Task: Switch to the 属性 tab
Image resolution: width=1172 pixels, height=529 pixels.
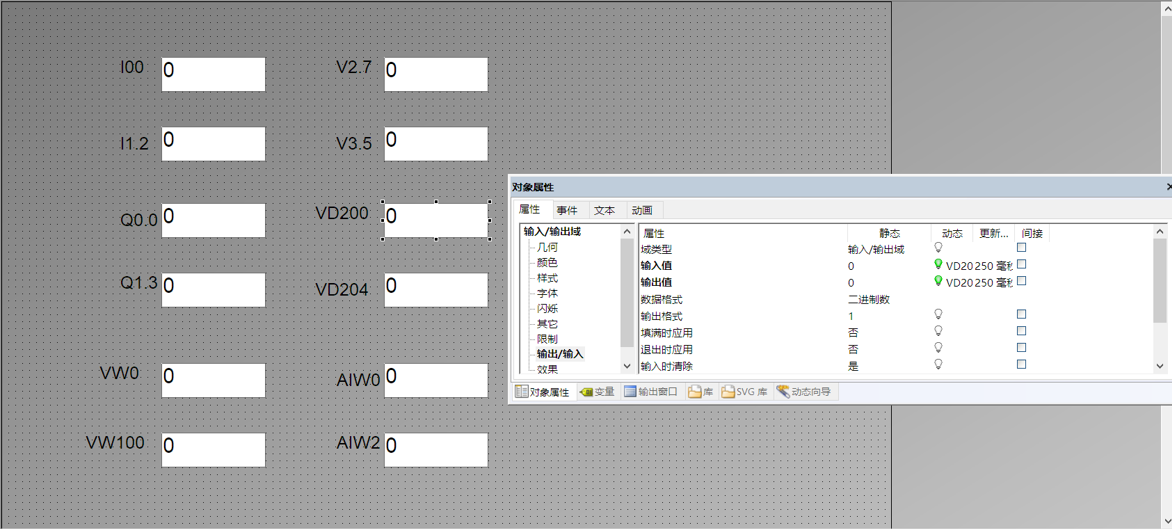Action: (x=529, y=210)
